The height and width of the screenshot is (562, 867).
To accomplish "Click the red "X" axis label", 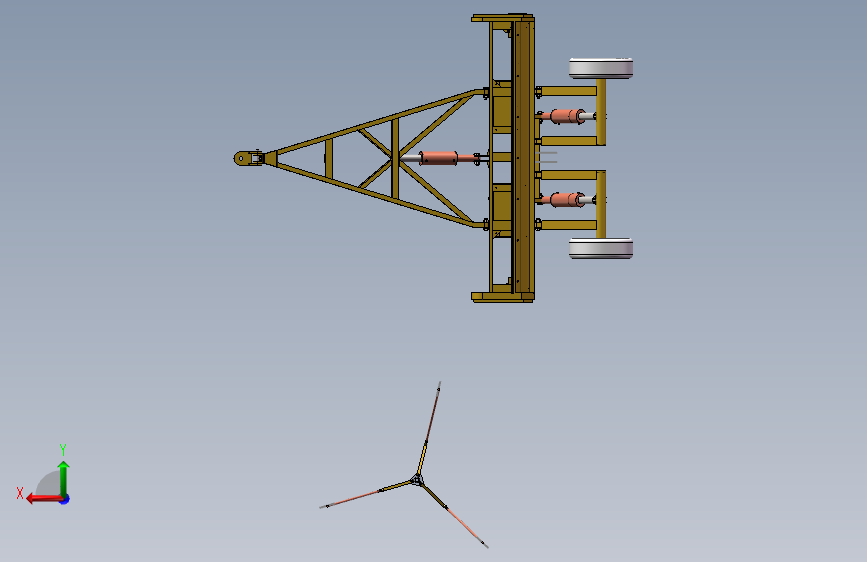I will (20, 493).
